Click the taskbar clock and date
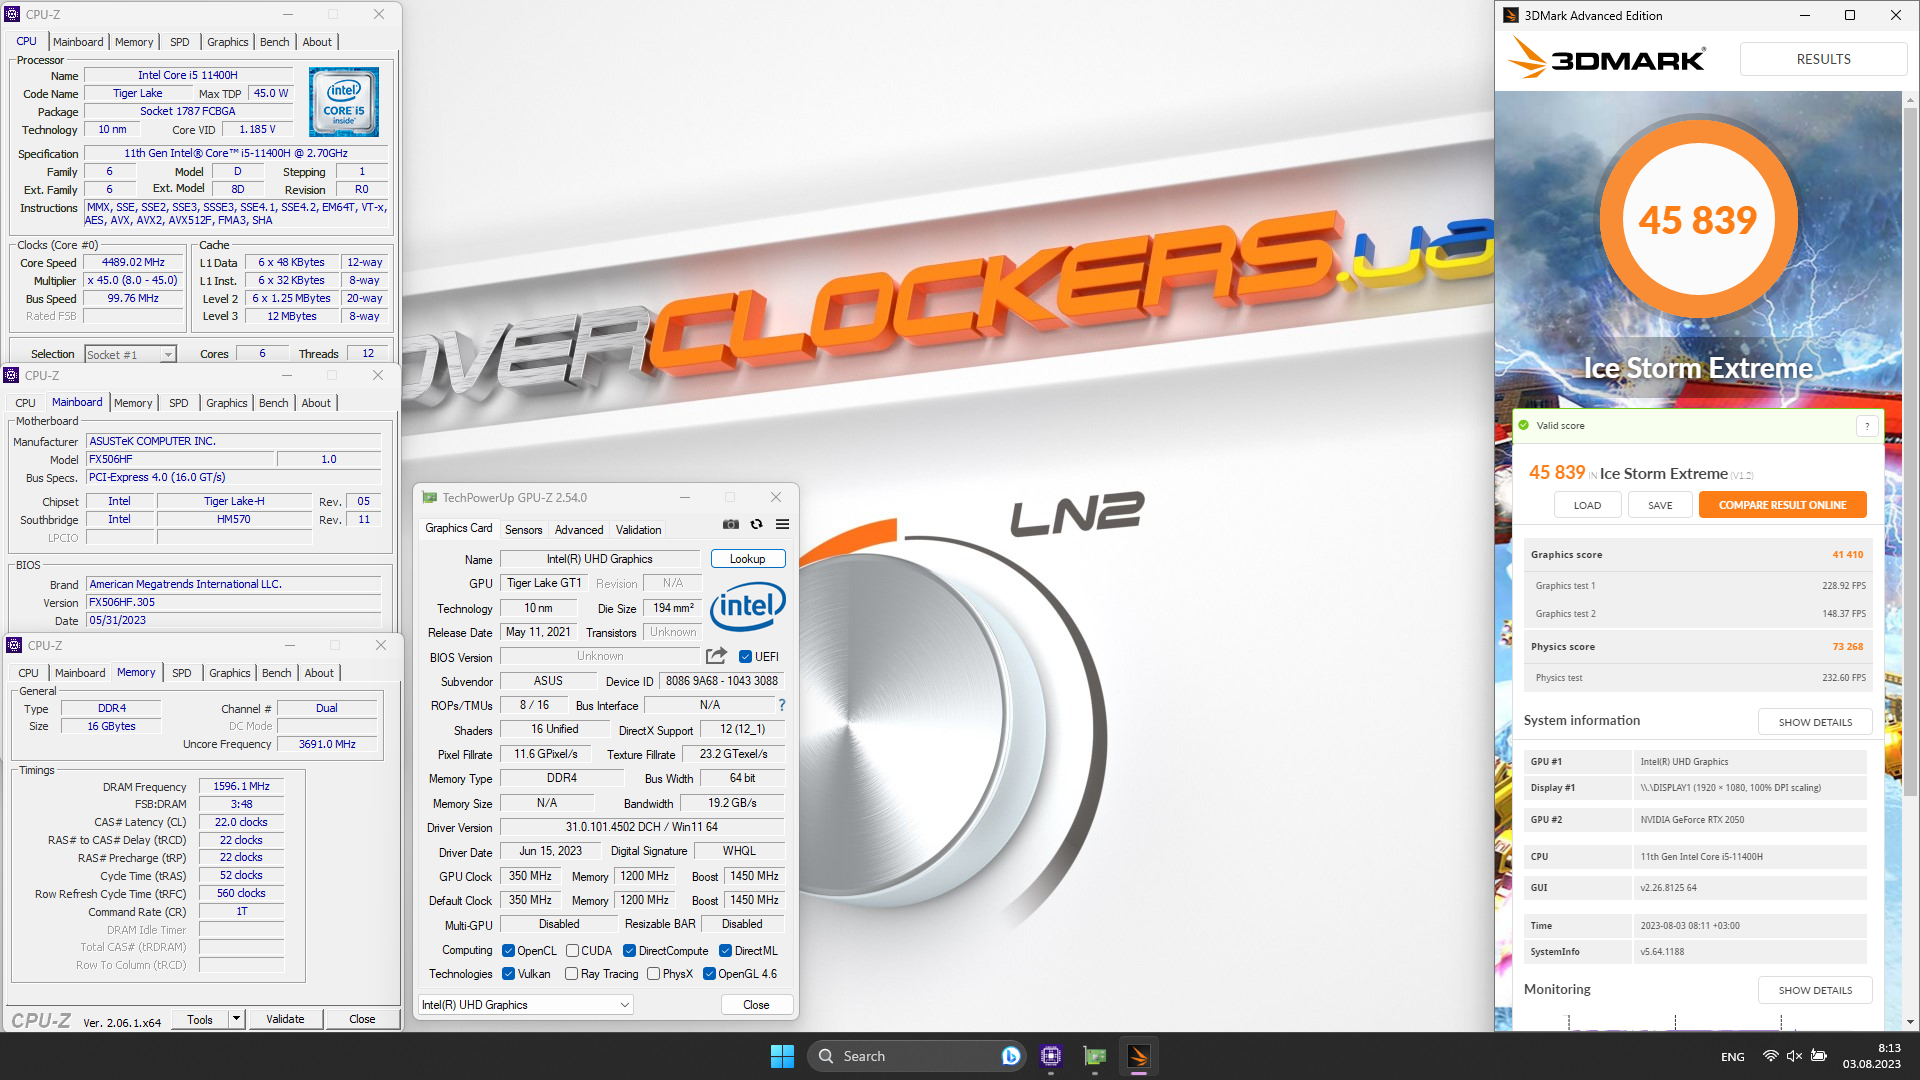This screenshot has height=1080, width=1920. [x=1872, y=1056]
